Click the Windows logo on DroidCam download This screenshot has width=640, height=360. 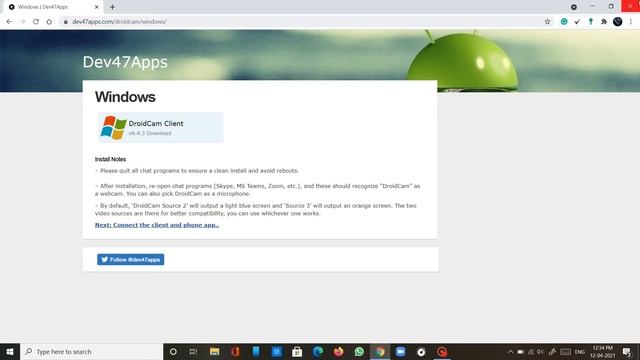click(x=113, y=127)
